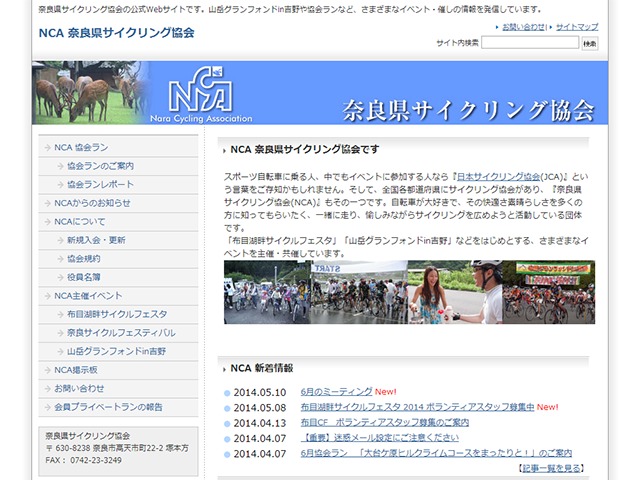Open 布目CF ボランティアスタッフ募集のご案内 link
The width and height of the screenshot is (640, 480).
click(x=384, y=423)
